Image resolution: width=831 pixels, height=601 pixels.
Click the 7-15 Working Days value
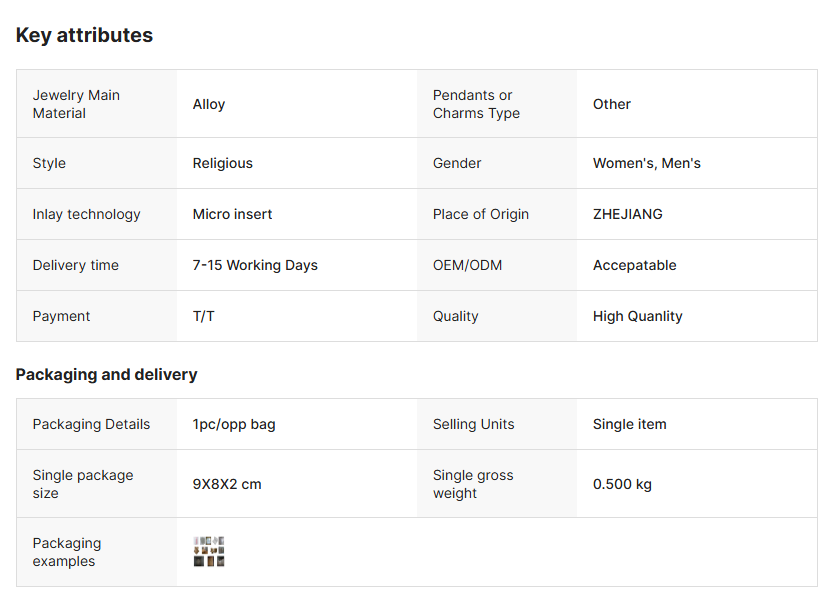point(255,265)
